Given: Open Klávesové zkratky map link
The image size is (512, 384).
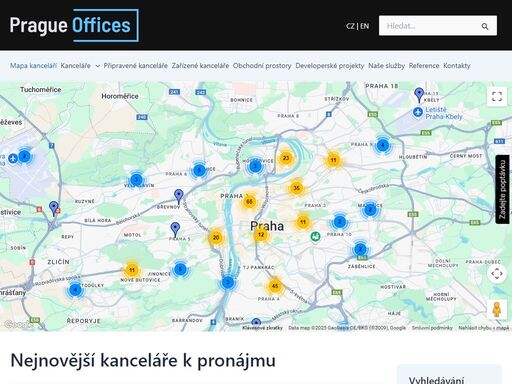Looking at the screenshot, I should (x=262, y=328).
